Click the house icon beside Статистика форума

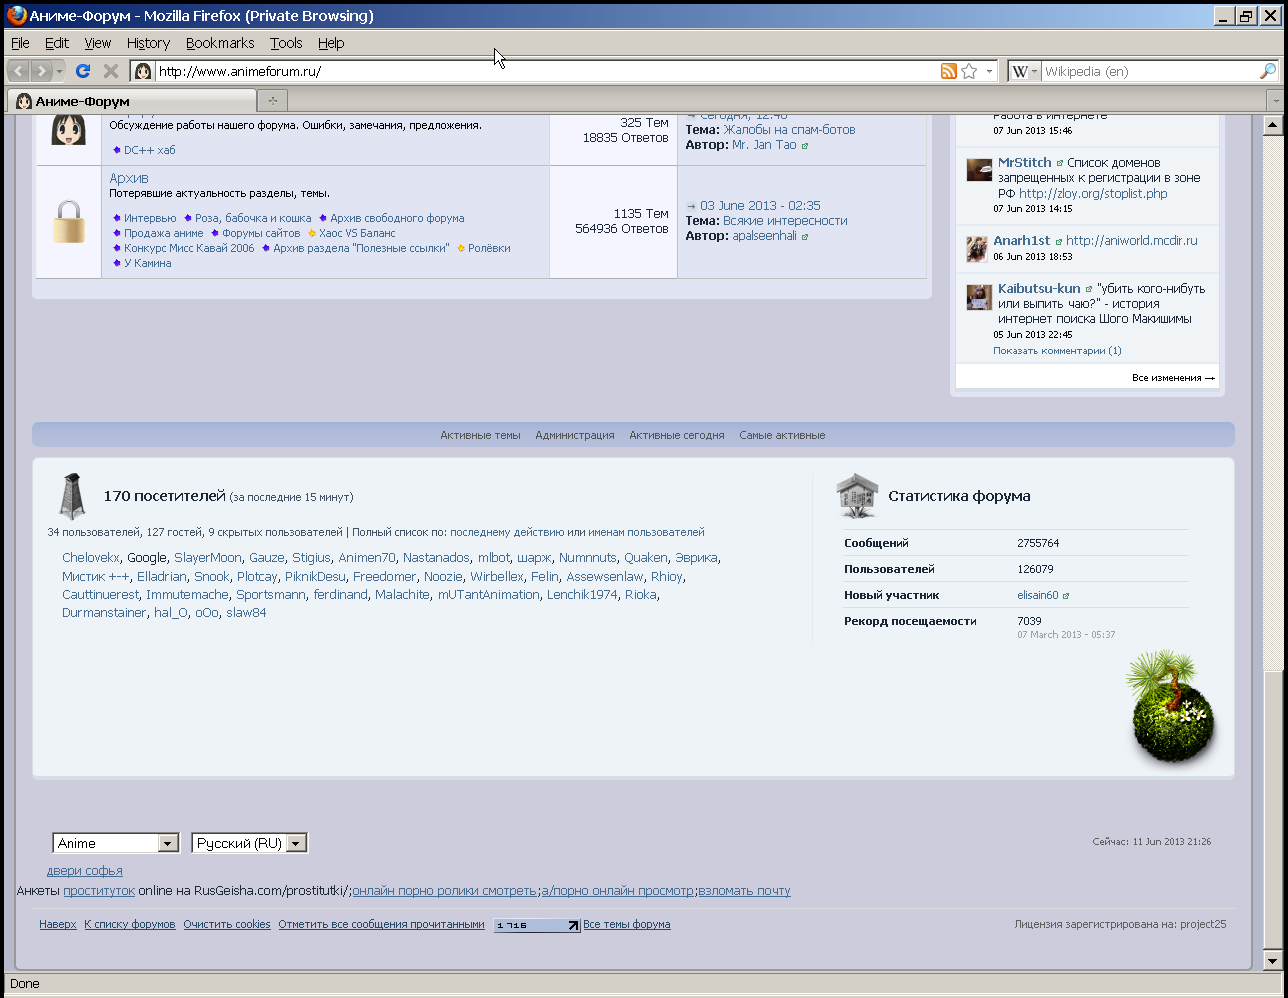pyautogui.click(x=858, y=495)
